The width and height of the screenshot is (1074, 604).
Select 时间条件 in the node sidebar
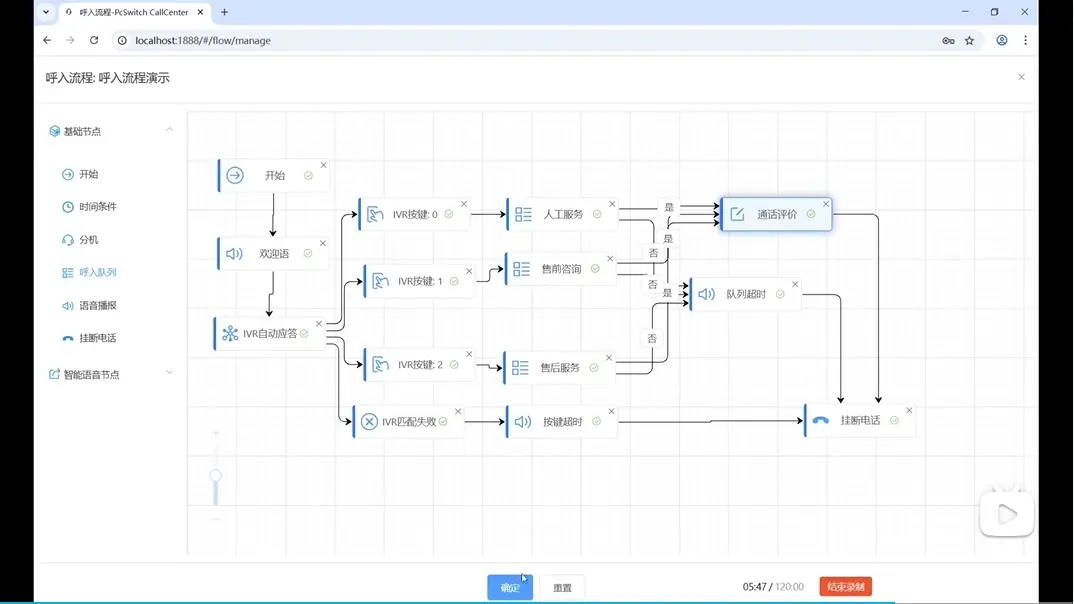(97, 207)
